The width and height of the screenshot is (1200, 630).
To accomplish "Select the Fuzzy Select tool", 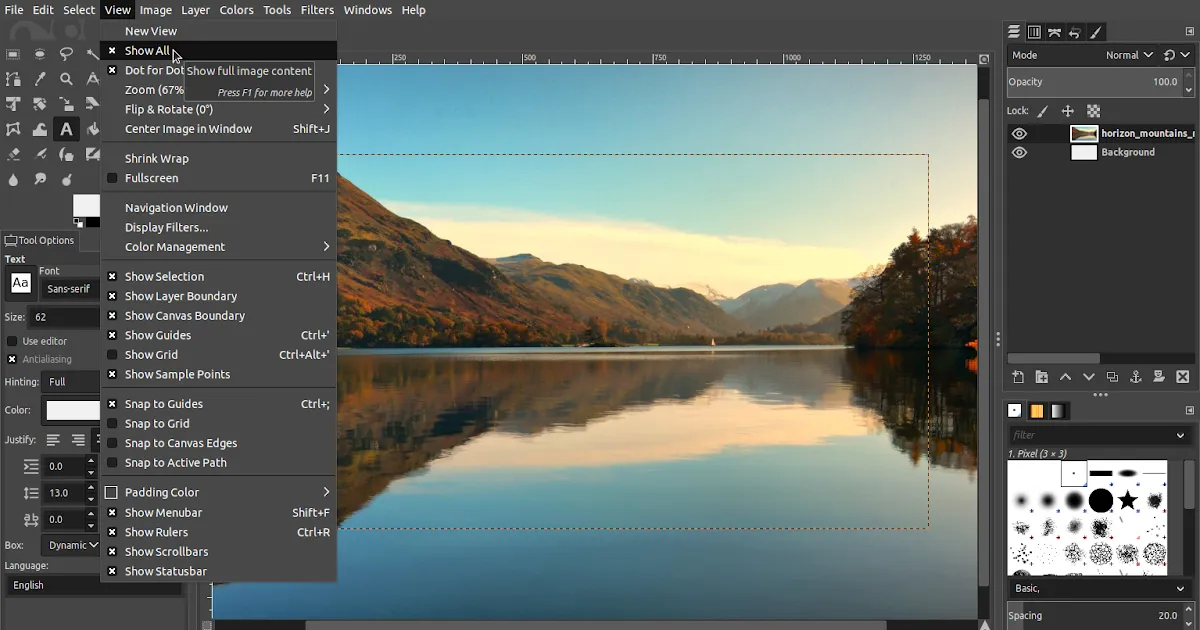I will [92, 55].
